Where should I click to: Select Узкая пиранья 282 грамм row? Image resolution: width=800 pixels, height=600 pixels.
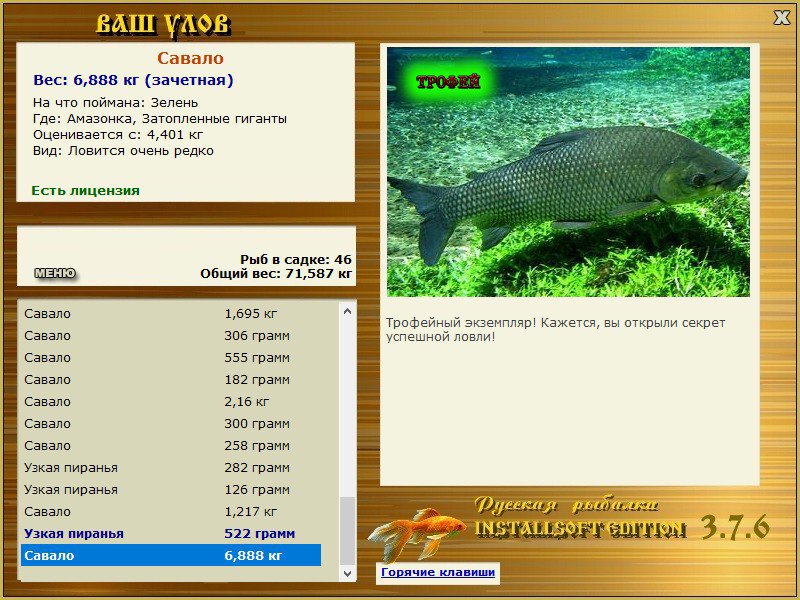tap(171, 467)
